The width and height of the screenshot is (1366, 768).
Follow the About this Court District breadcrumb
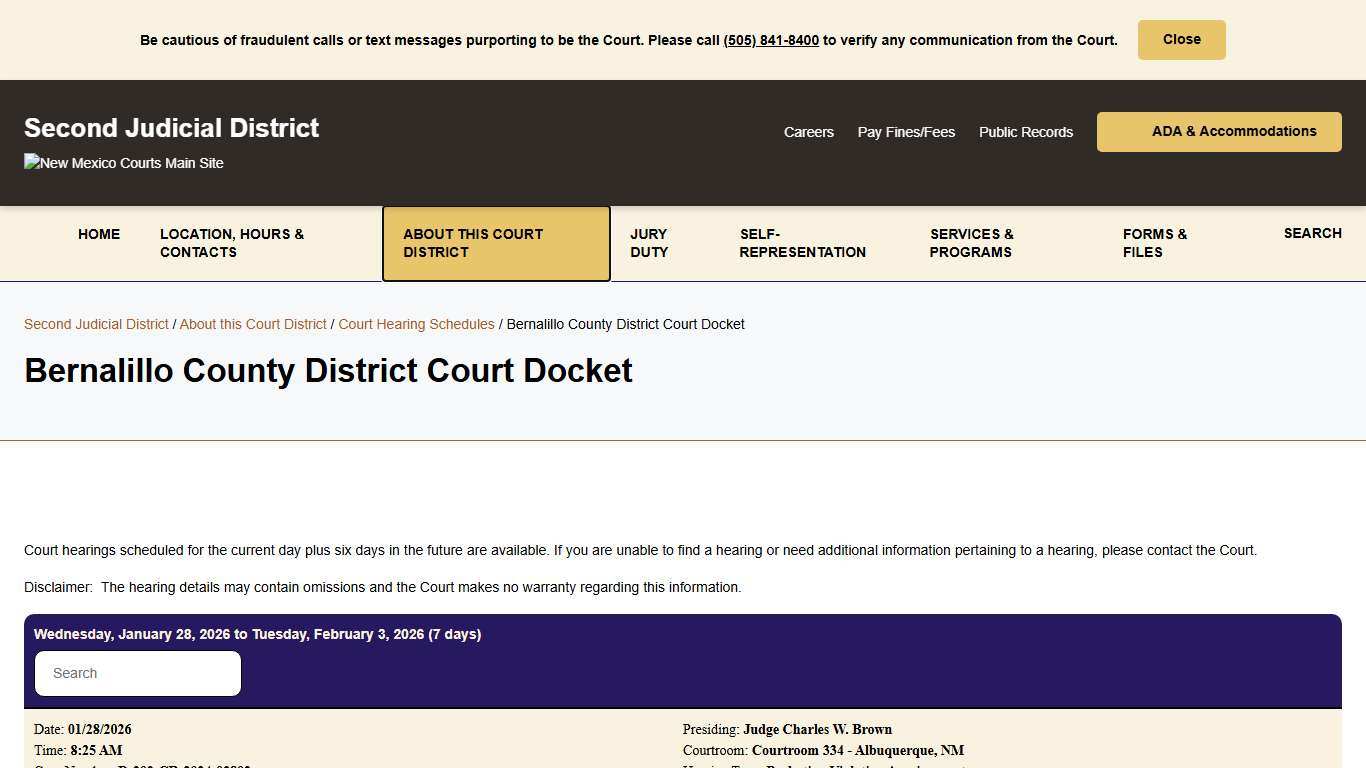[253, 323]
